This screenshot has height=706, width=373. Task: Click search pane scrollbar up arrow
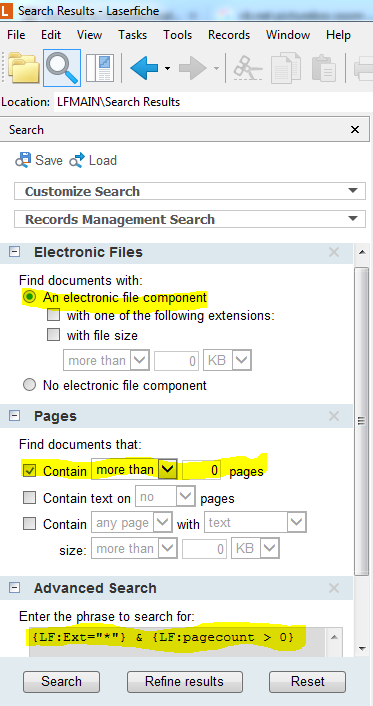pyautogui.click(x=361, y=252)
